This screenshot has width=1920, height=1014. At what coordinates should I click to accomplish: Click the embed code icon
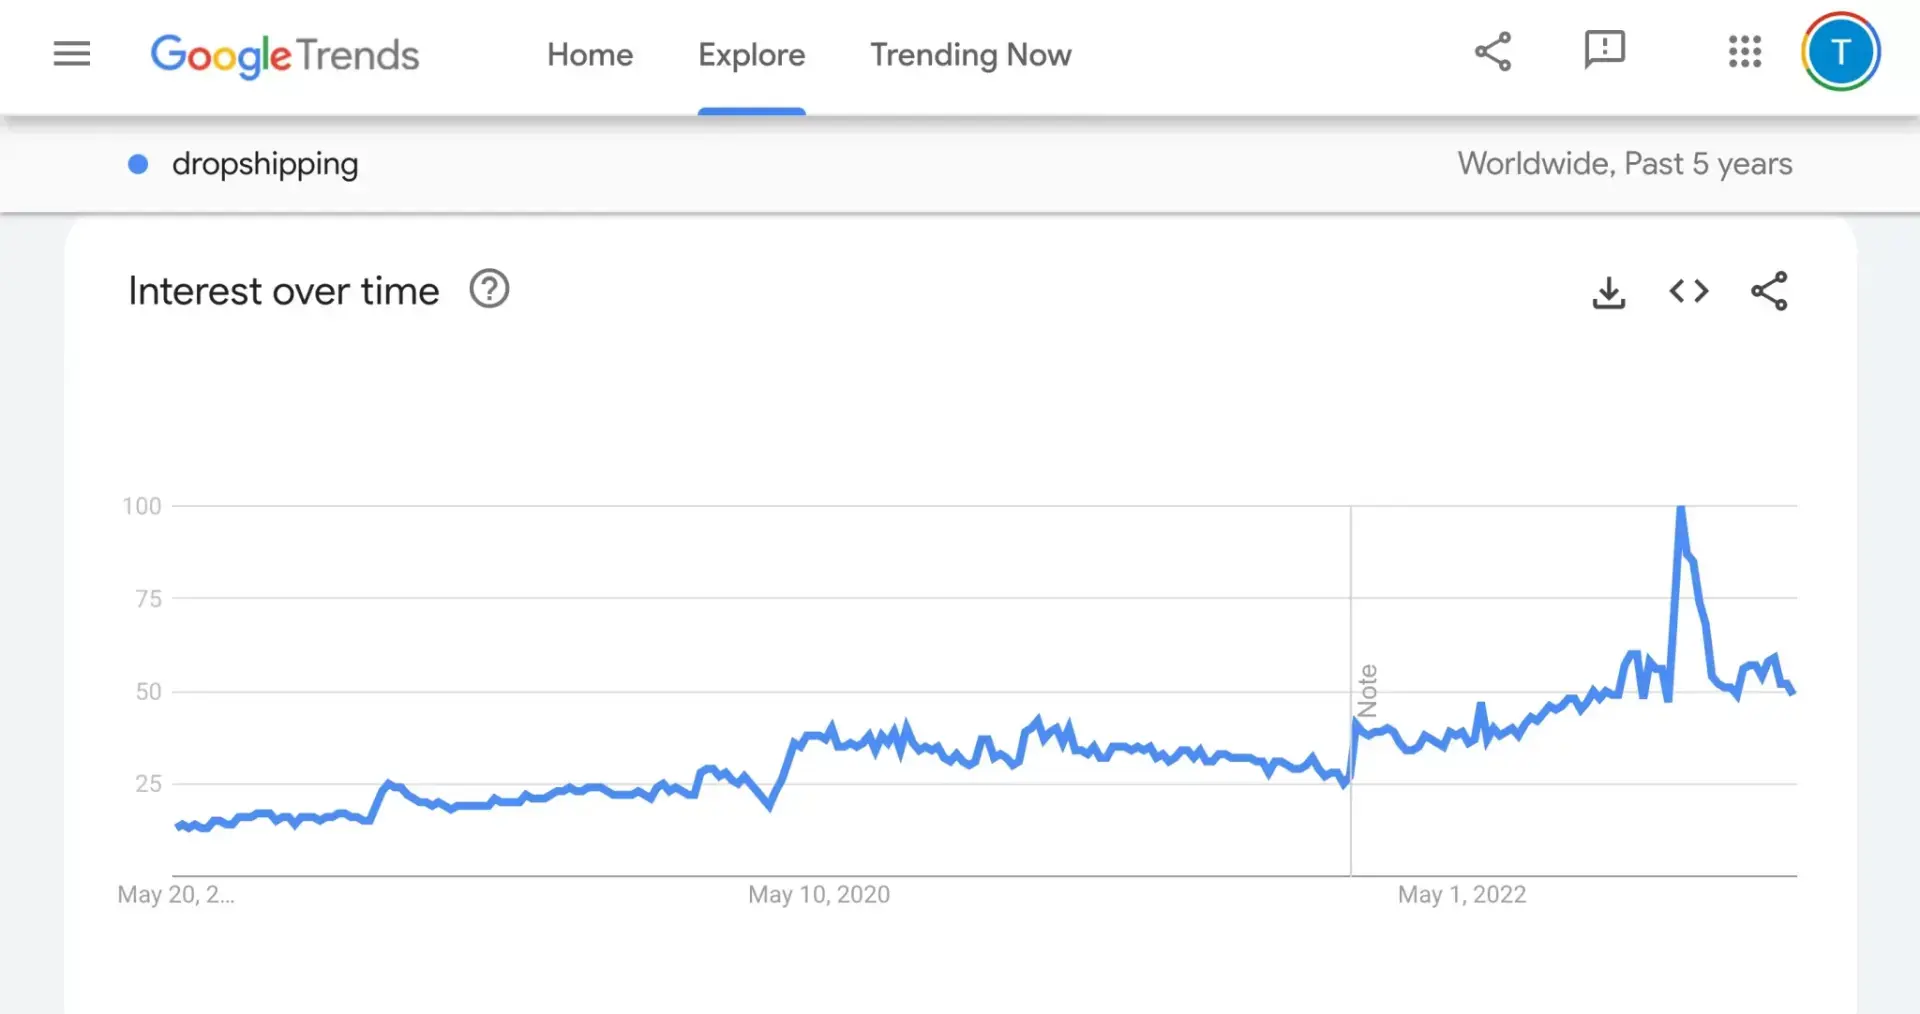(x=1689, y=291)
